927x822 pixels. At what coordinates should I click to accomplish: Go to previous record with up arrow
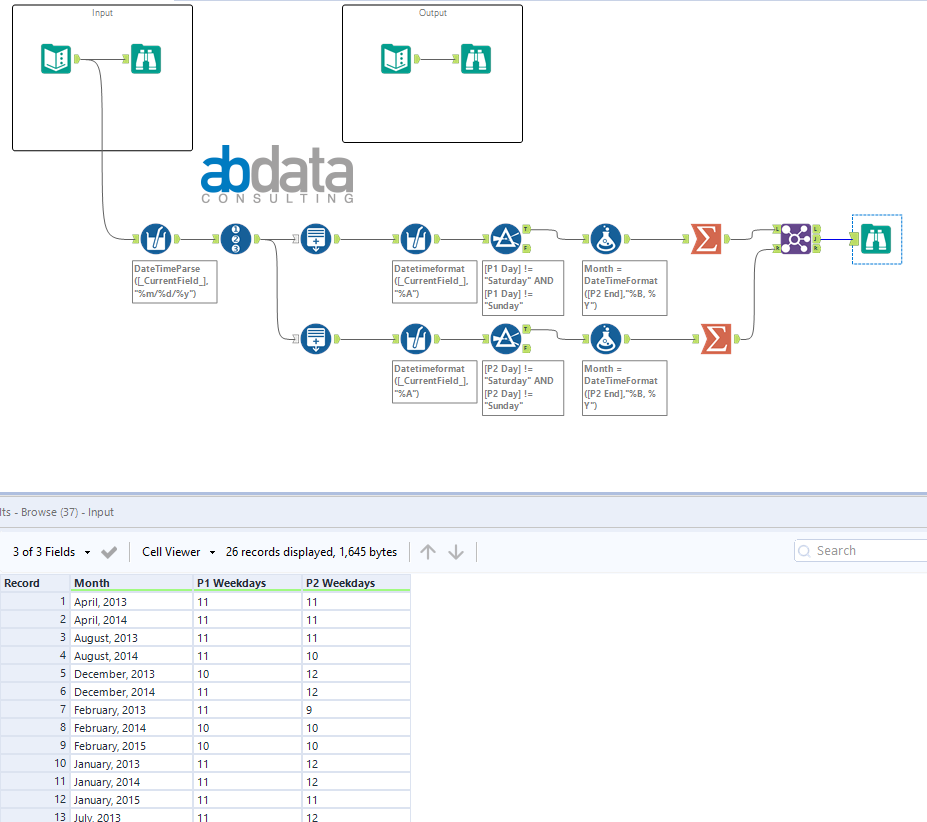(428, 552)
